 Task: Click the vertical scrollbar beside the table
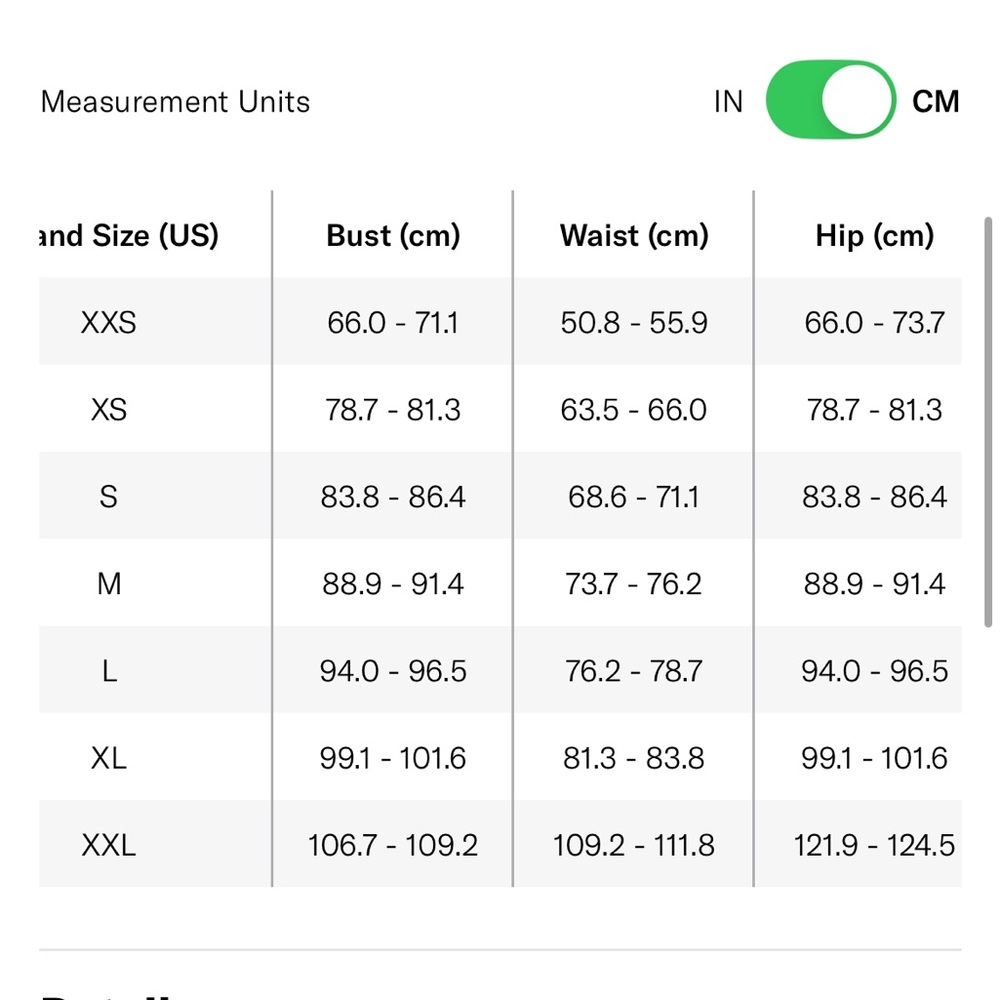pyautogui.click(x=988, y=422)
